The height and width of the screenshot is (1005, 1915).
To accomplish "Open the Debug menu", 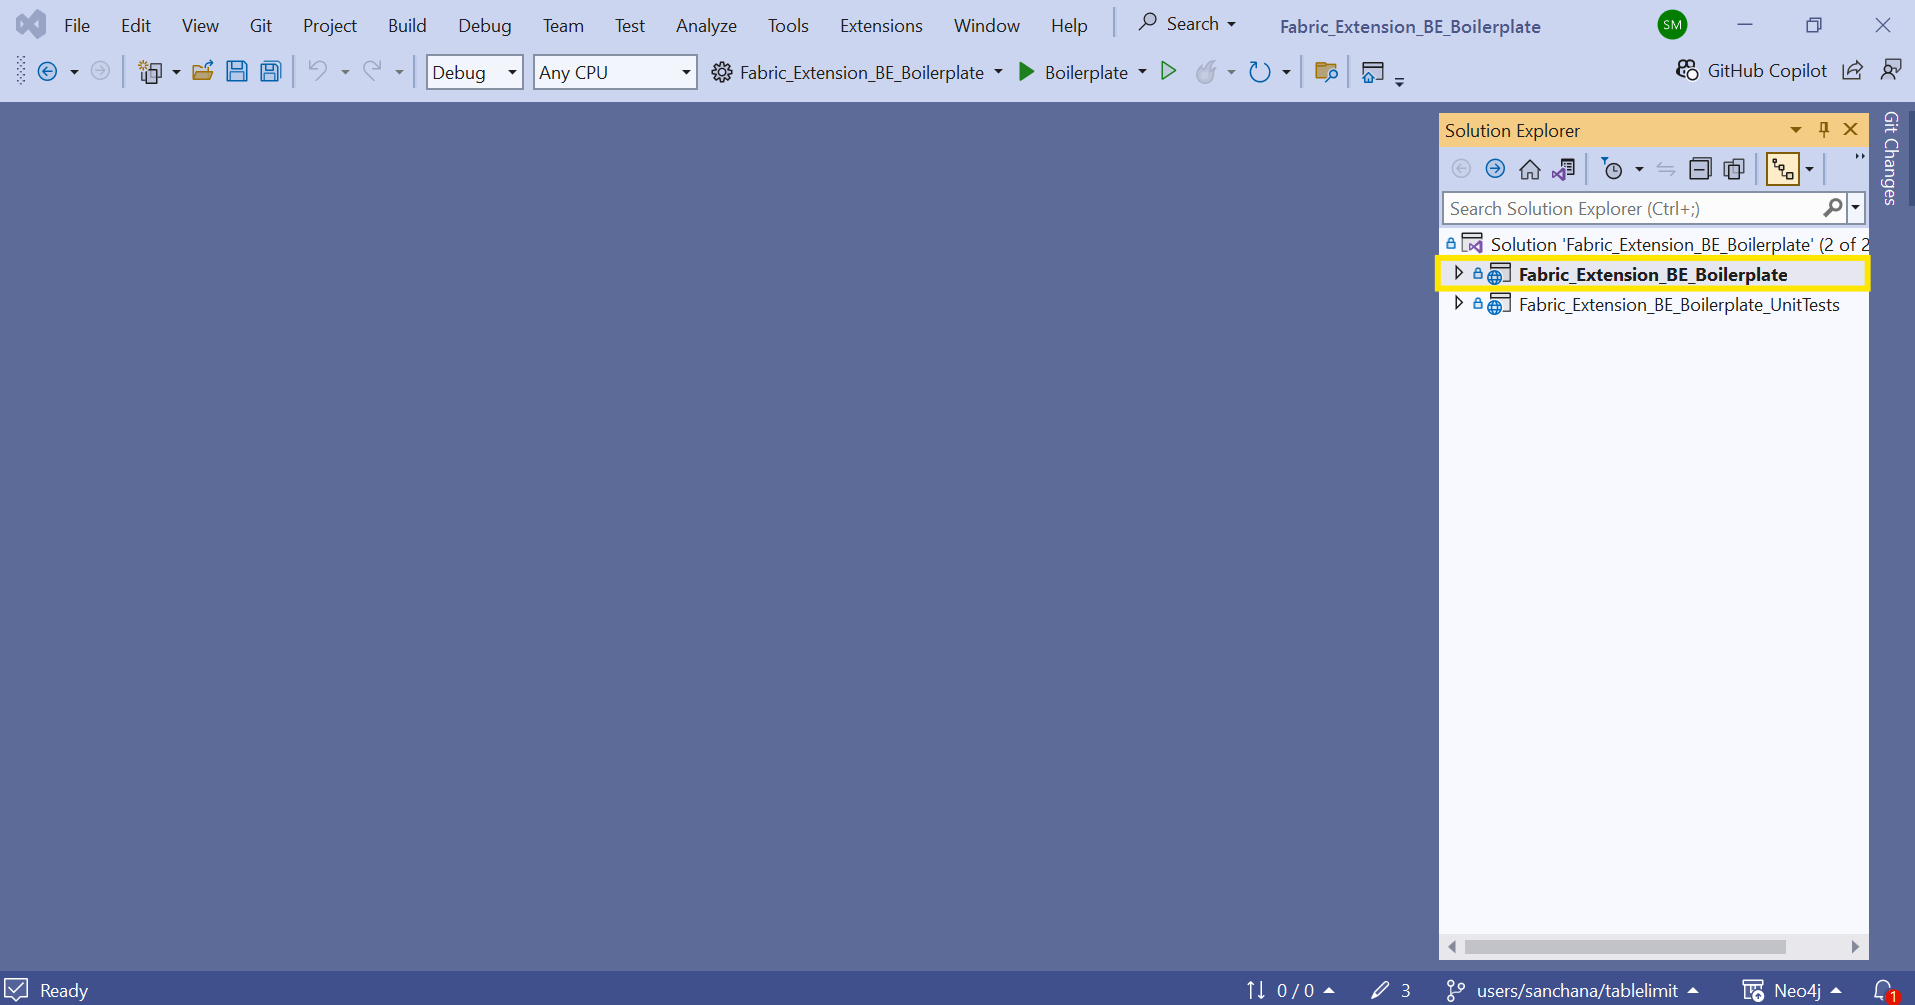I will 485,25.
